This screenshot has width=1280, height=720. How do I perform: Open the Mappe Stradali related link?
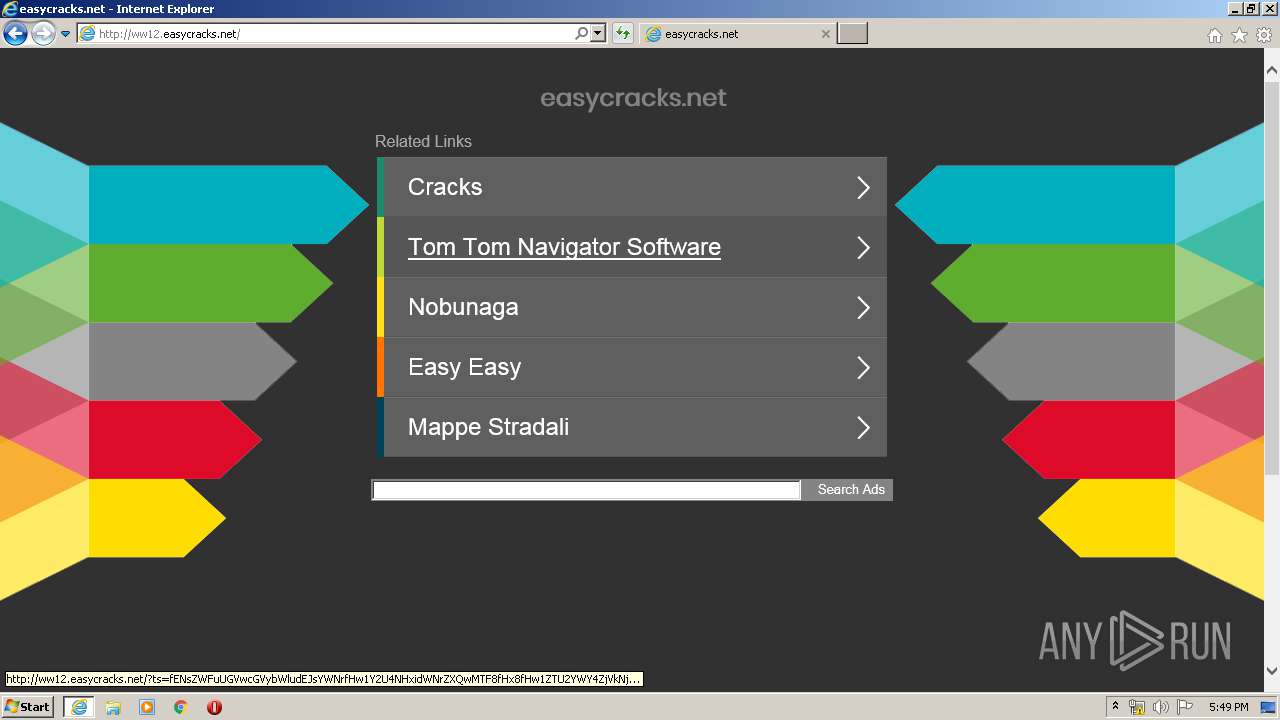pyautogui.click(x=488, y=427)
